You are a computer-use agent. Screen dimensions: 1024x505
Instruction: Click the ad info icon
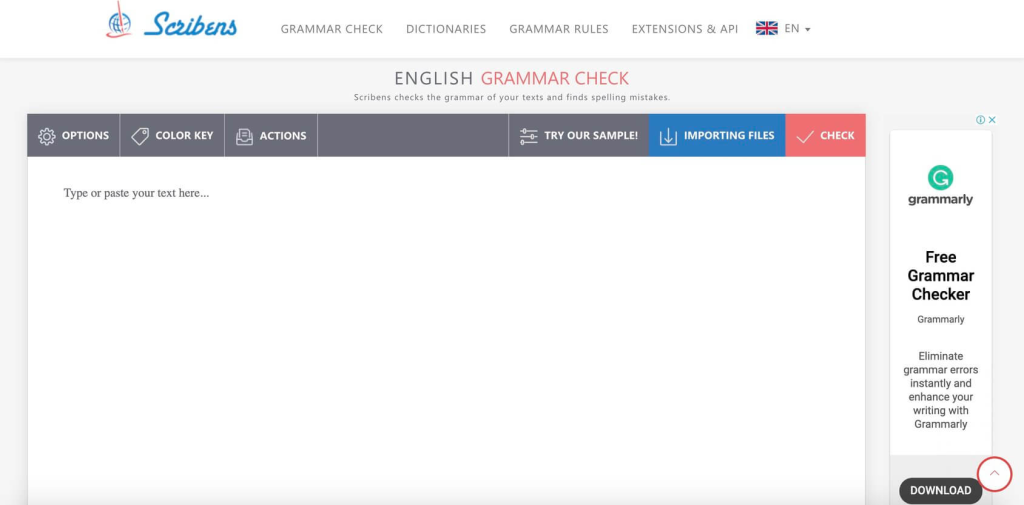[980, 120]
